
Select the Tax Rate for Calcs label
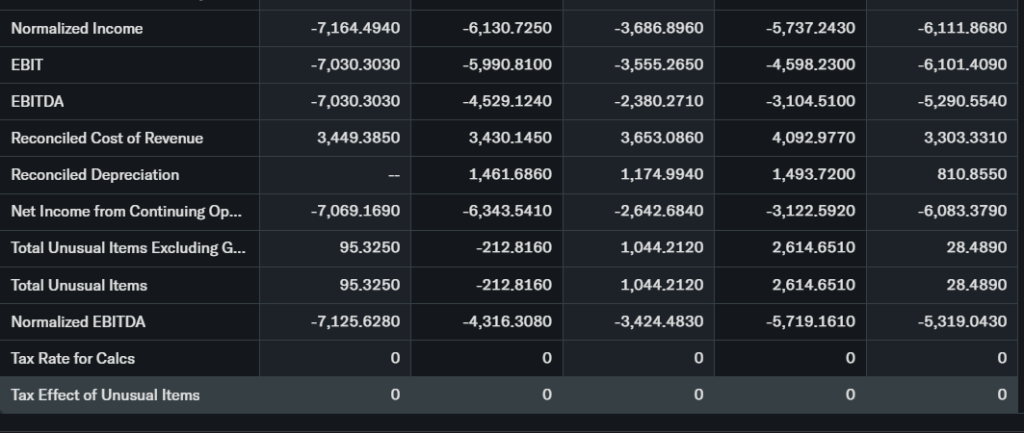tap(72, 358)
